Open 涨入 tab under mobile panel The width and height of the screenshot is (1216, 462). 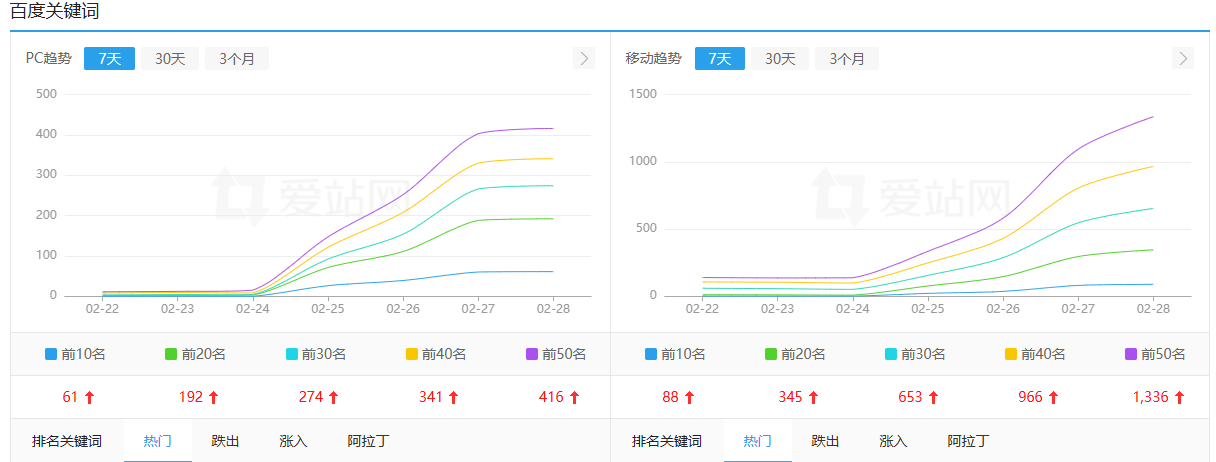(893, 441)
